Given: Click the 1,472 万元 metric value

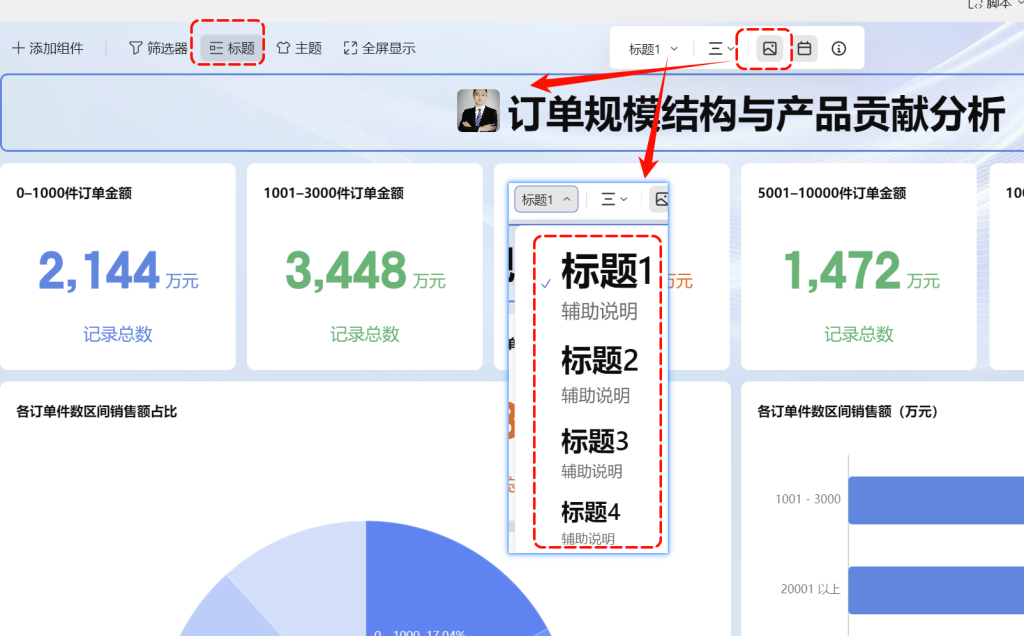Looking at the screenshot, I should point(861,271).
